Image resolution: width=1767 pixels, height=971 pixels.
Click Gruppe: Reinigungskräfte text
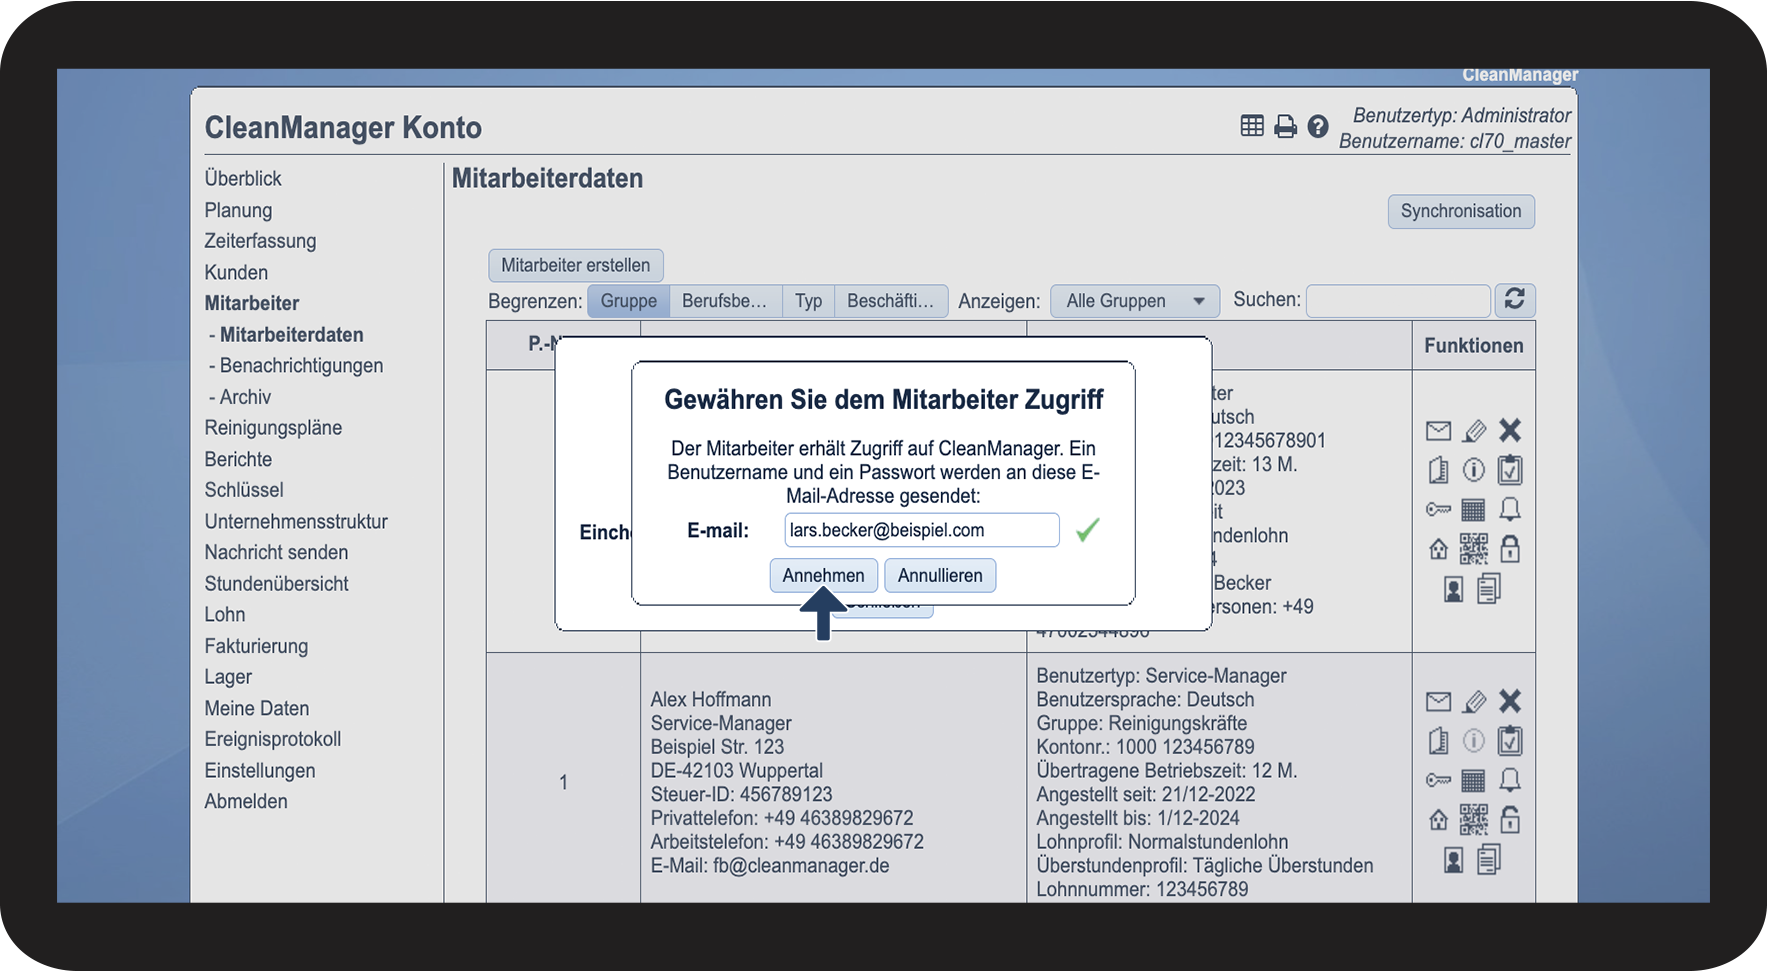point(1142,723)
